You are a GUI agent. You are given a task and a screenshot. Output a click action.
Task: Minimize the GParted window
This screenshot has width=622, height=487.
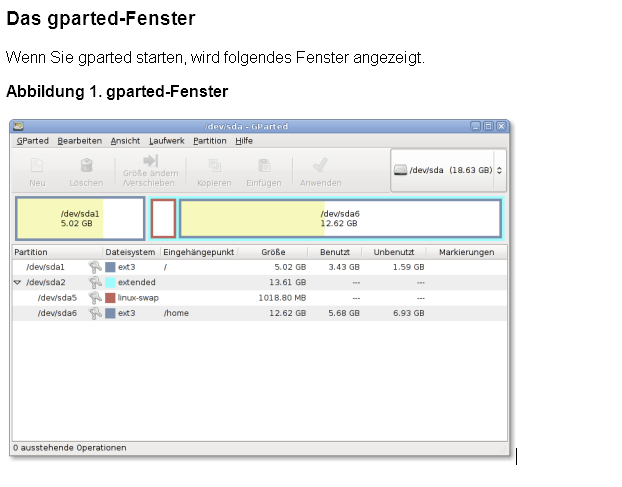click(x=475, y=126)
